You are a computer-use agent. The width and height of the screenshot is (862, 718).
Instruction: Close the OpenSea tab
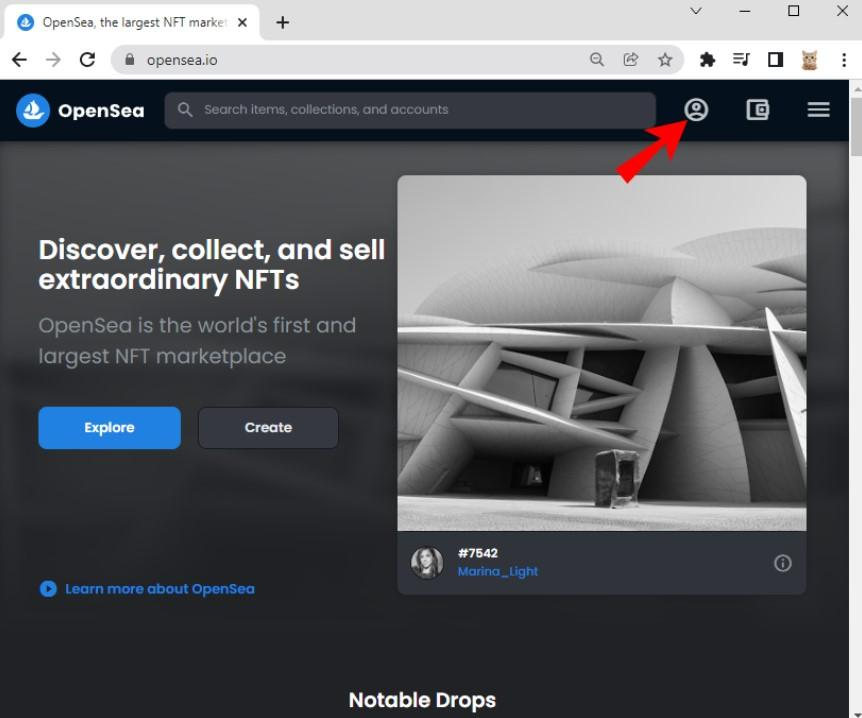pos(242,23)
